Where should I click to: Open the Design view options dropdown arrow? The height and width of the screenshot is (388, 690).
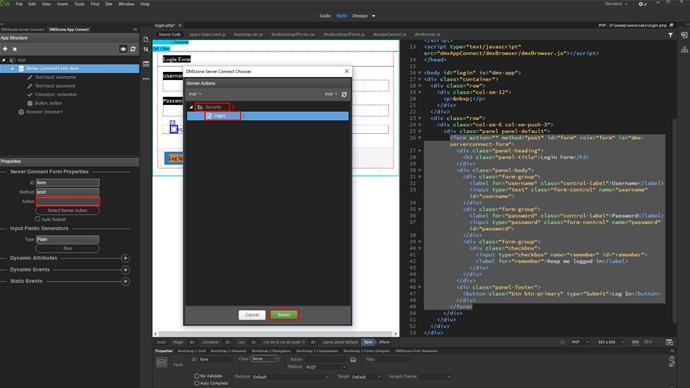pyautogui.click(x=374, y=16)
